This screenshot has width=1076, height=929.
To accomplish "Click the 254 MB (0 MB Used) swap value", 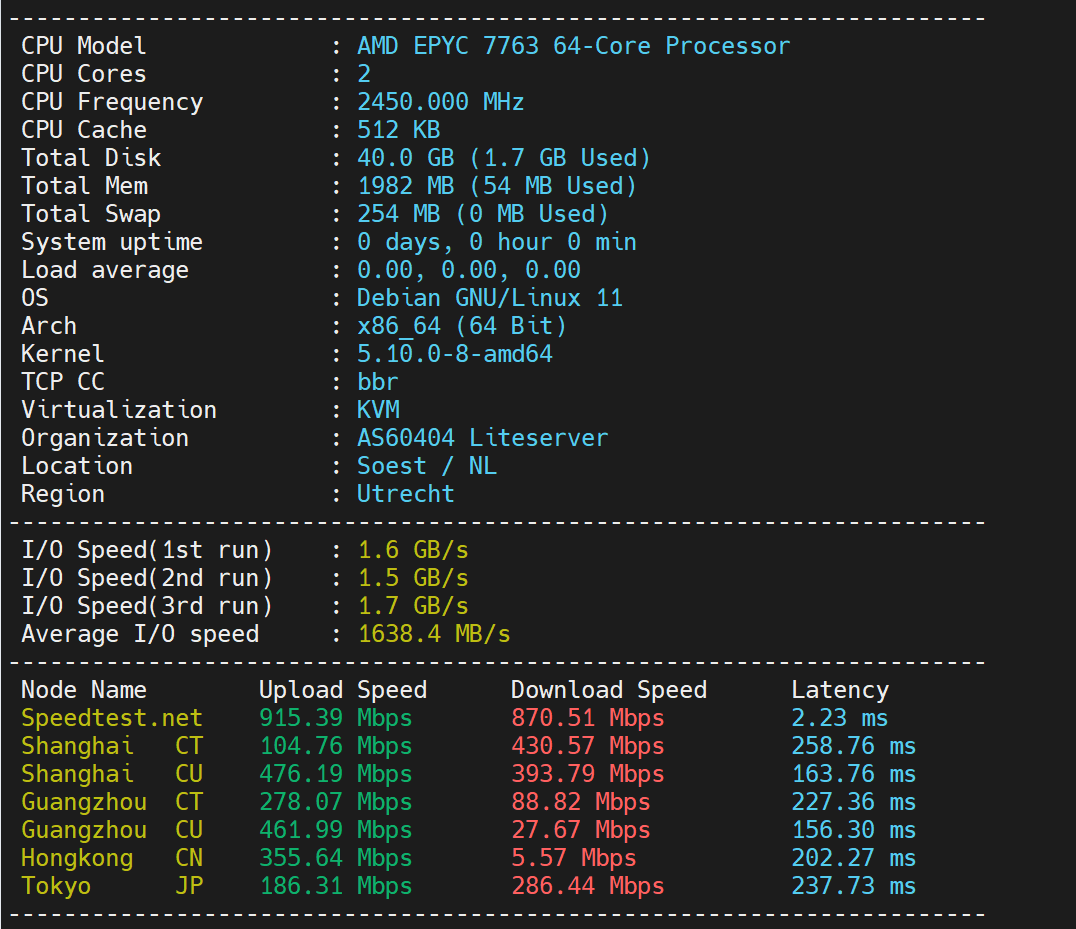I will tap(482, 215).
